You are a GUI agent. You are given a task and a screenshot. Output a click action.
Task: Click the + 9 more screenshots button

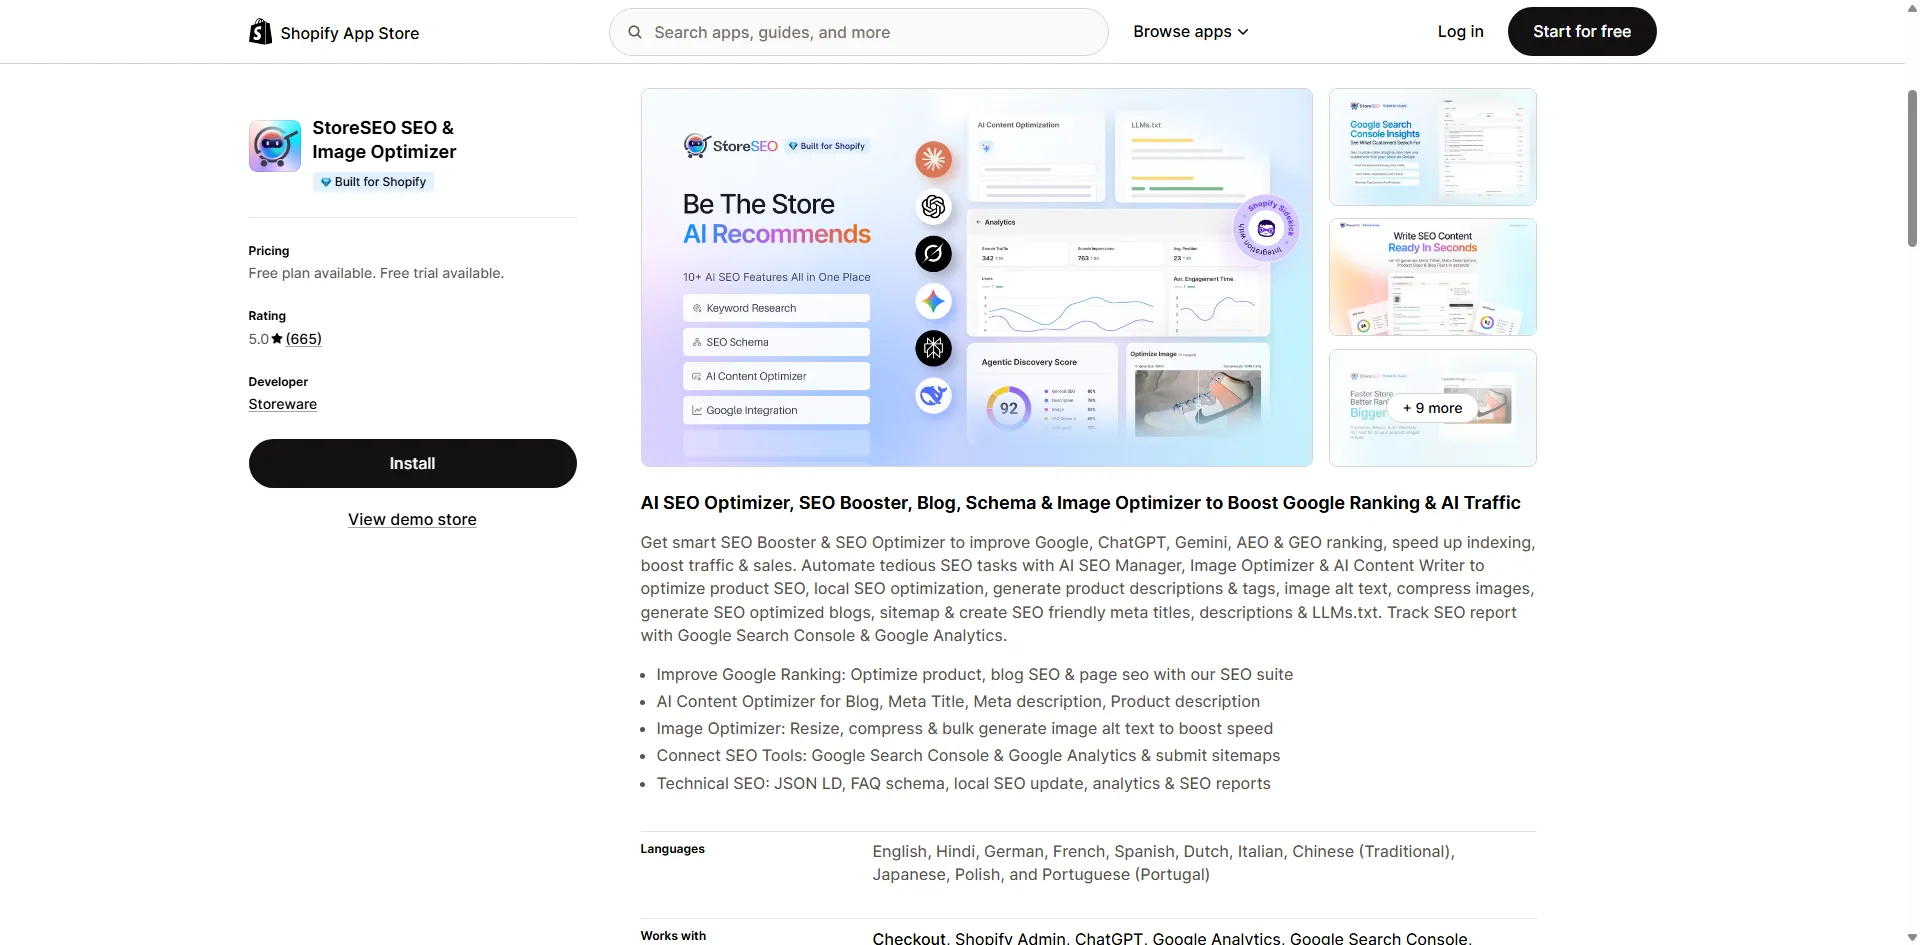click(1433, 408)
